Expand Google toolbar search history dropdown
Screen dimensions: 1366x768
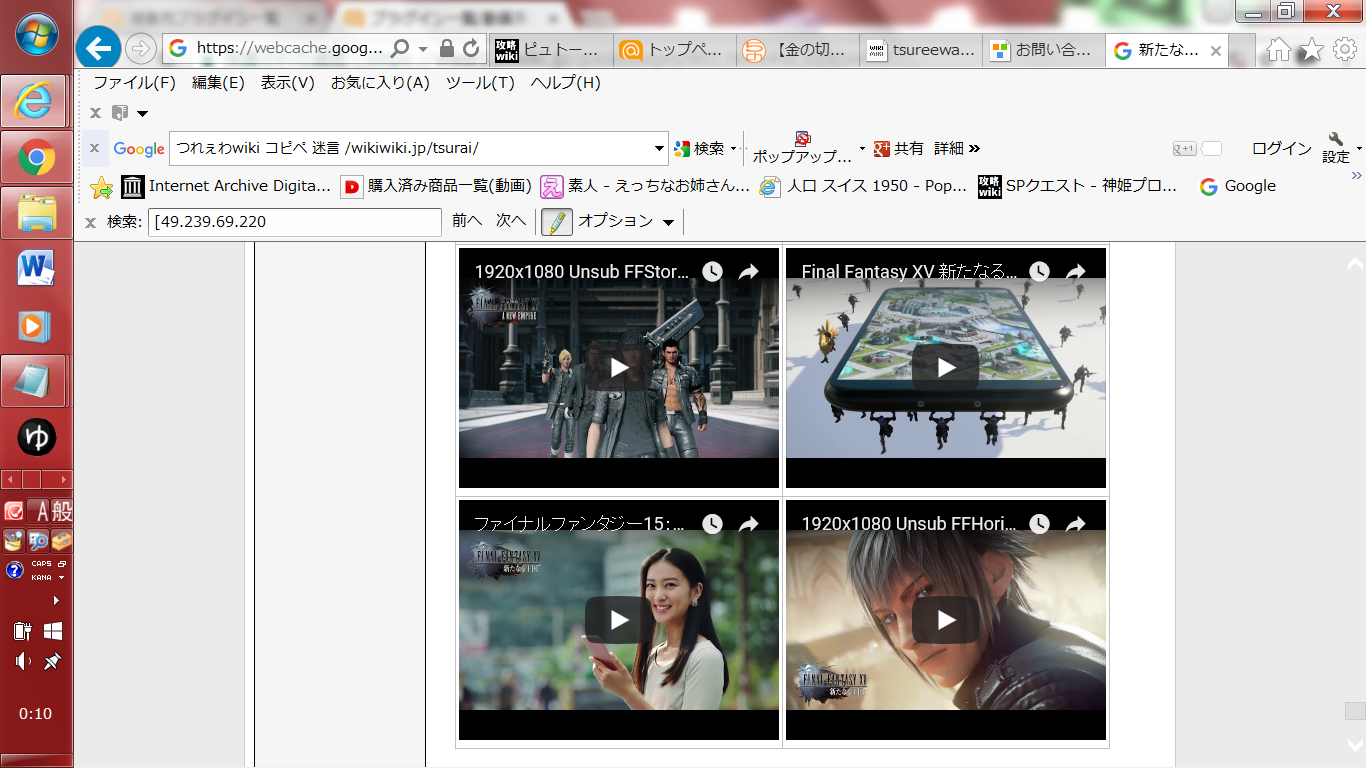659,149
